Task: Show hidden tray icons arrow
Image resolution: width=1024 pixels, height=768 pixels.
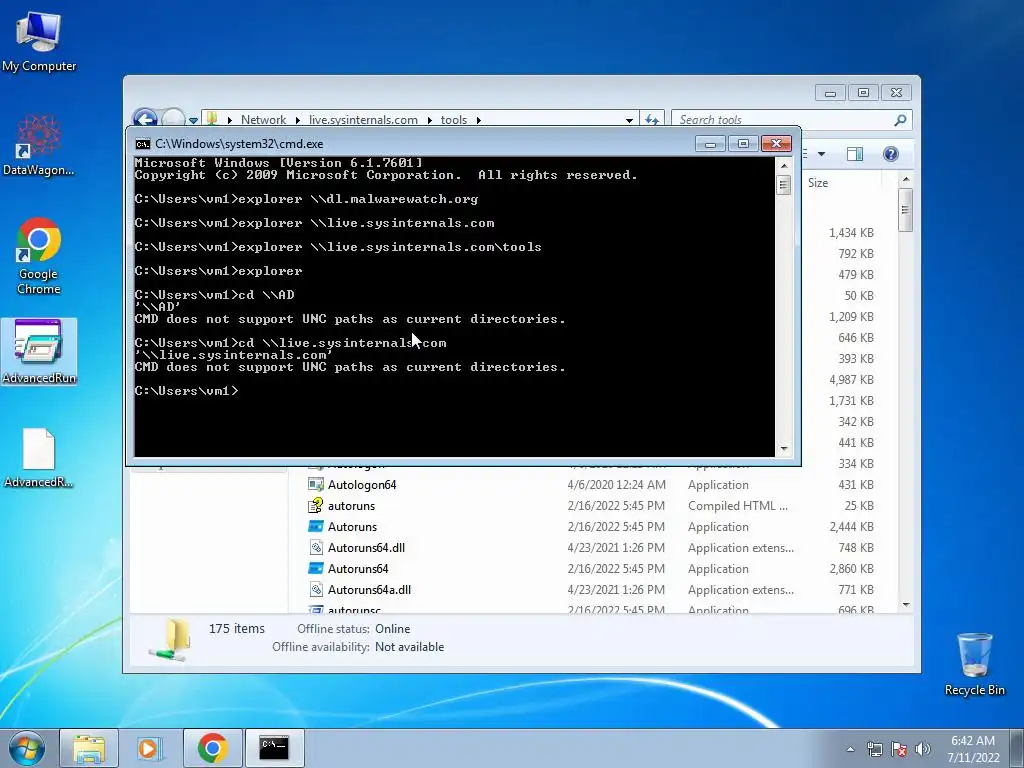Action: pos(850,749)
